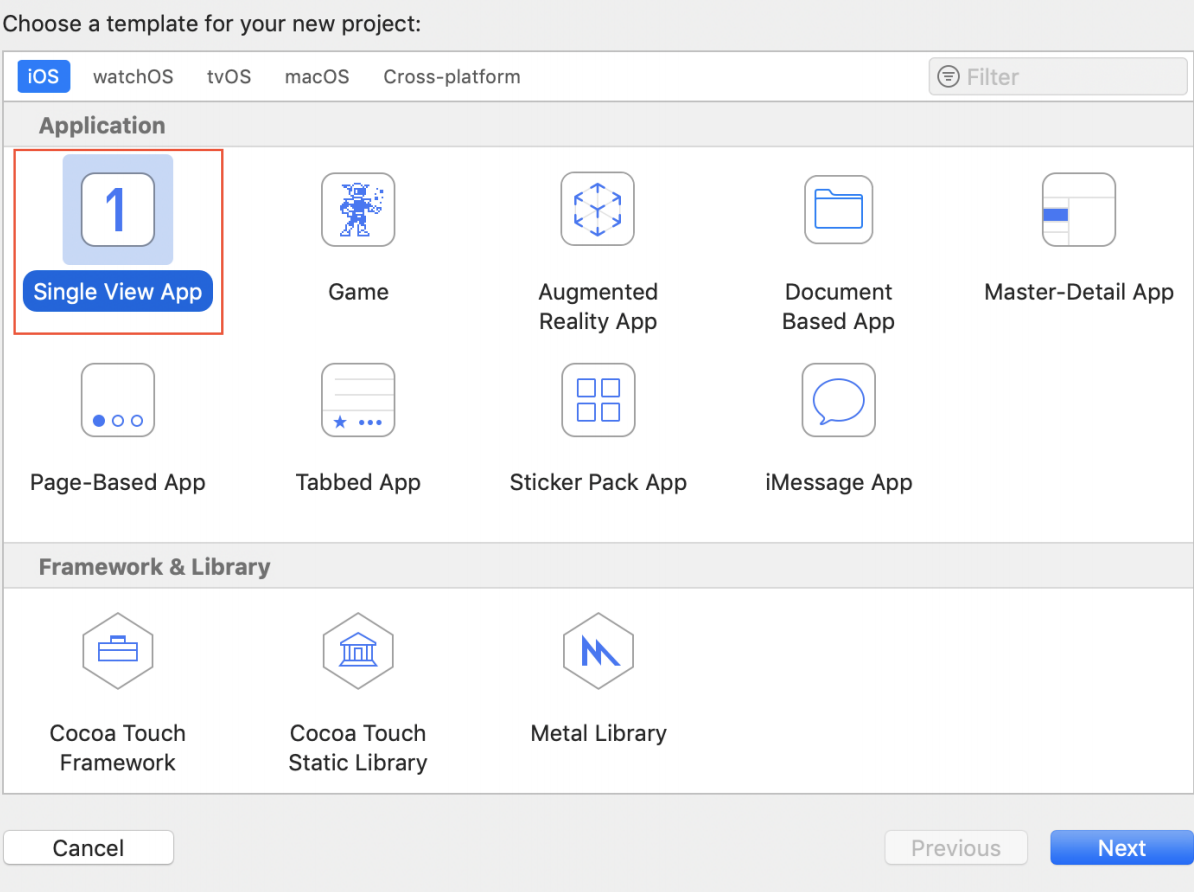Choose the iMessage App template
This screenshot has height=892, width=1194.
point(838,400)
